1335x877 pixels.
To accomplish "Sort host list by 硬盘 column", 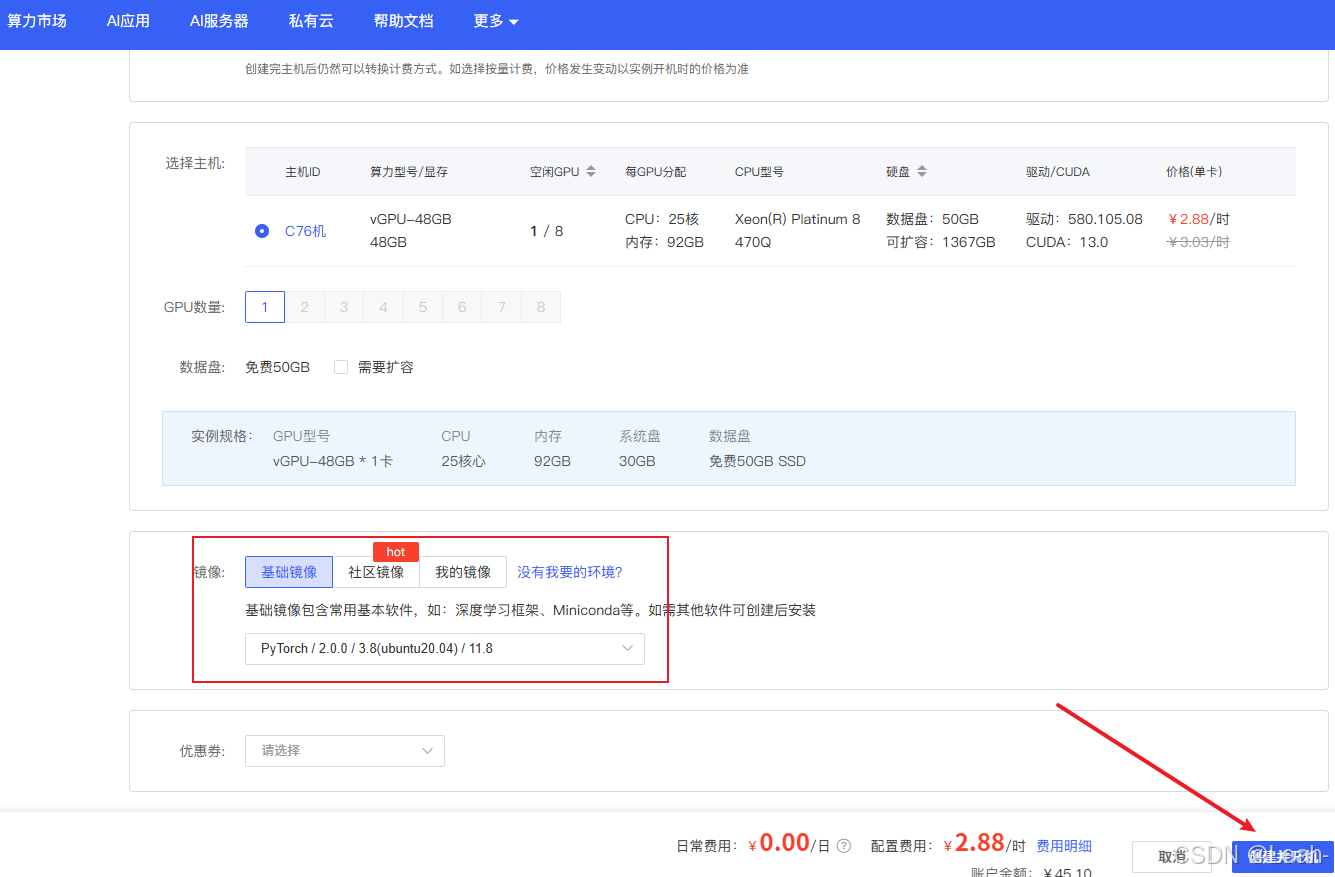I will point(921,171).
